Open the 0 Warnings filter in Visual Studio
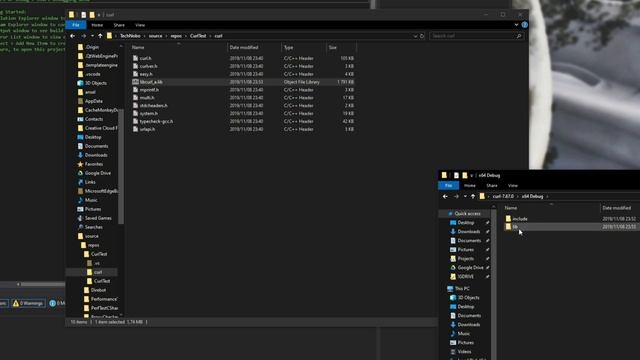 tap(28, 303)
